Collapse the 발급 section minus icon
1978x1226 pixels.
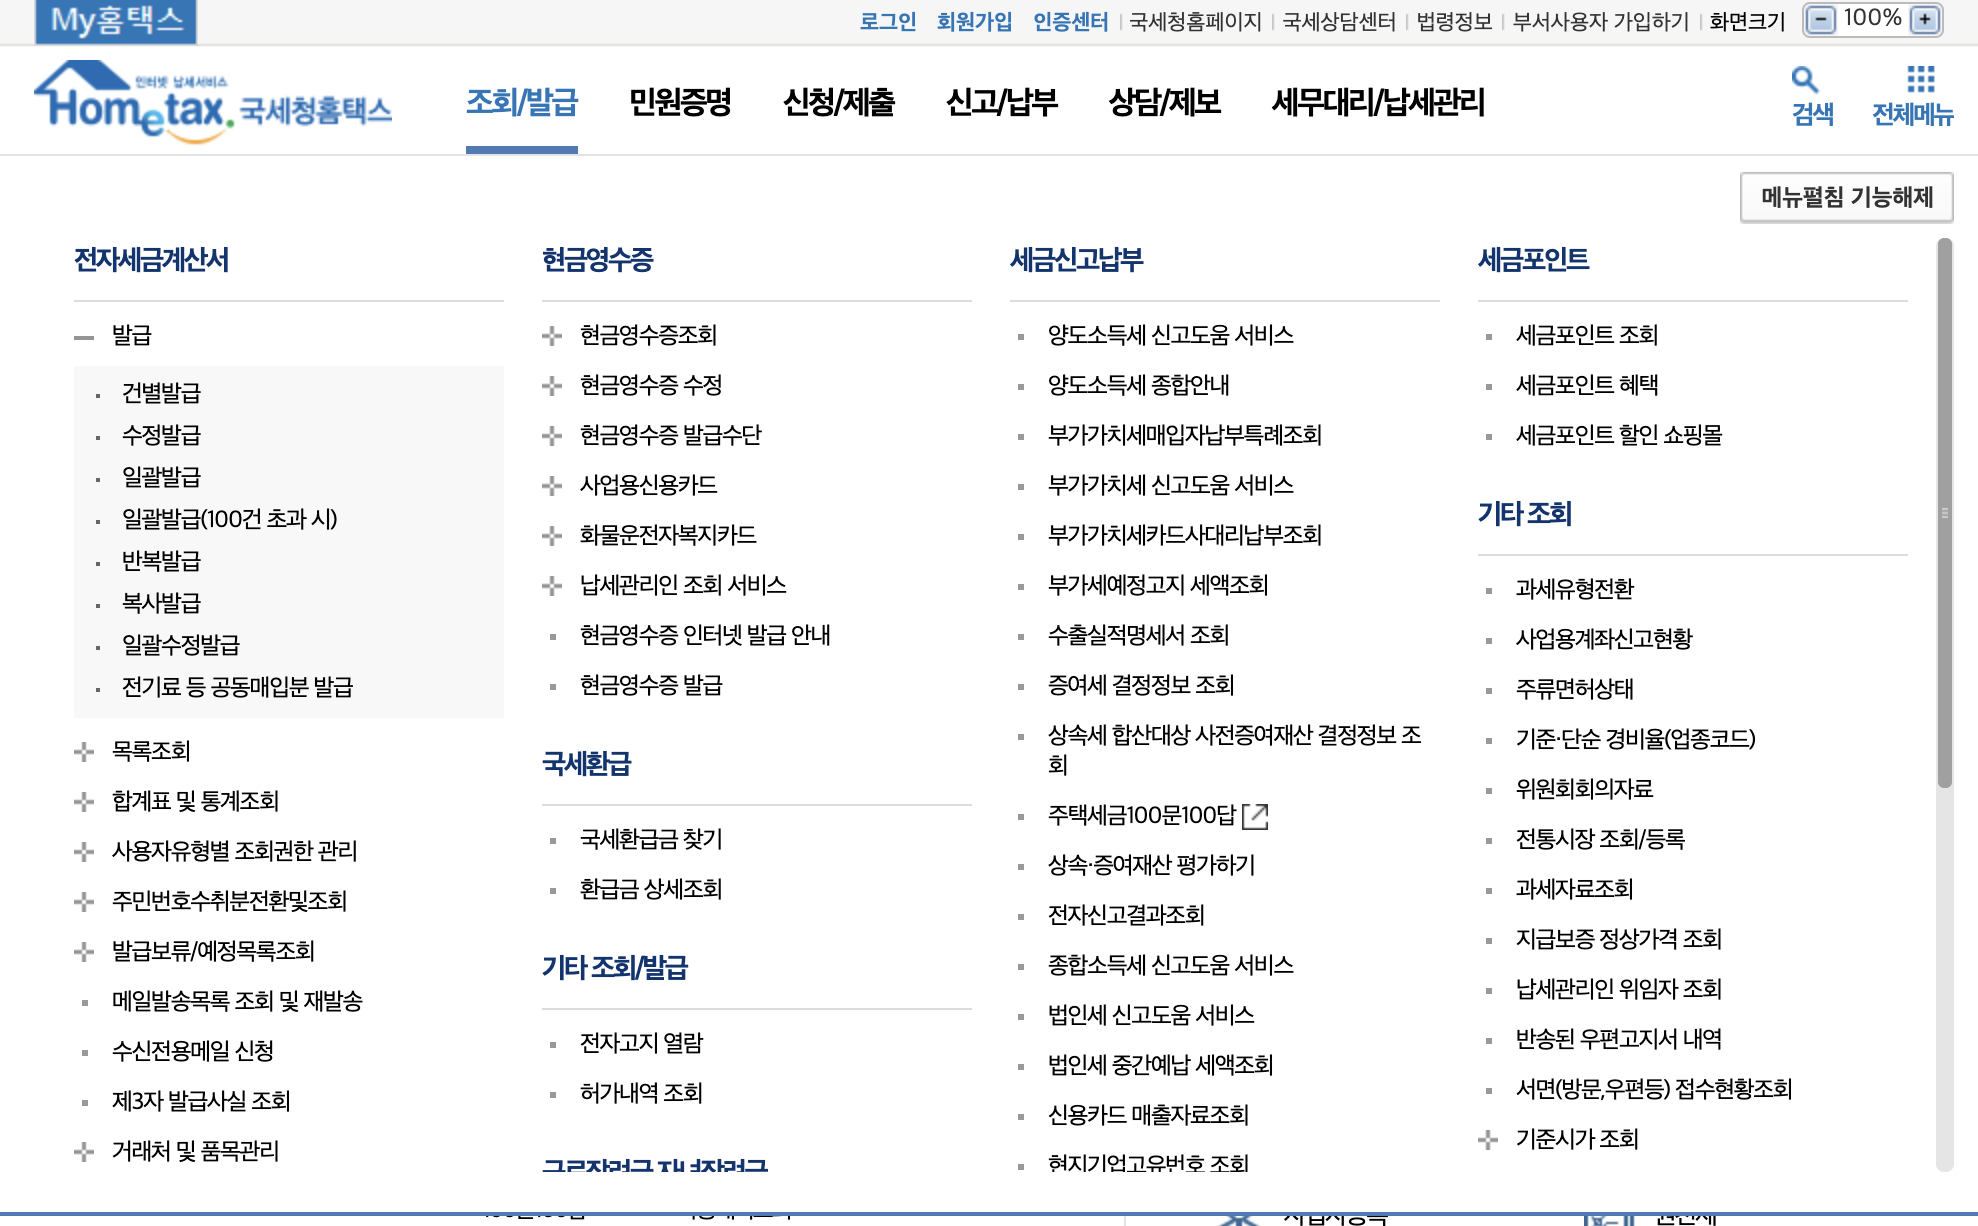[84, 337]
